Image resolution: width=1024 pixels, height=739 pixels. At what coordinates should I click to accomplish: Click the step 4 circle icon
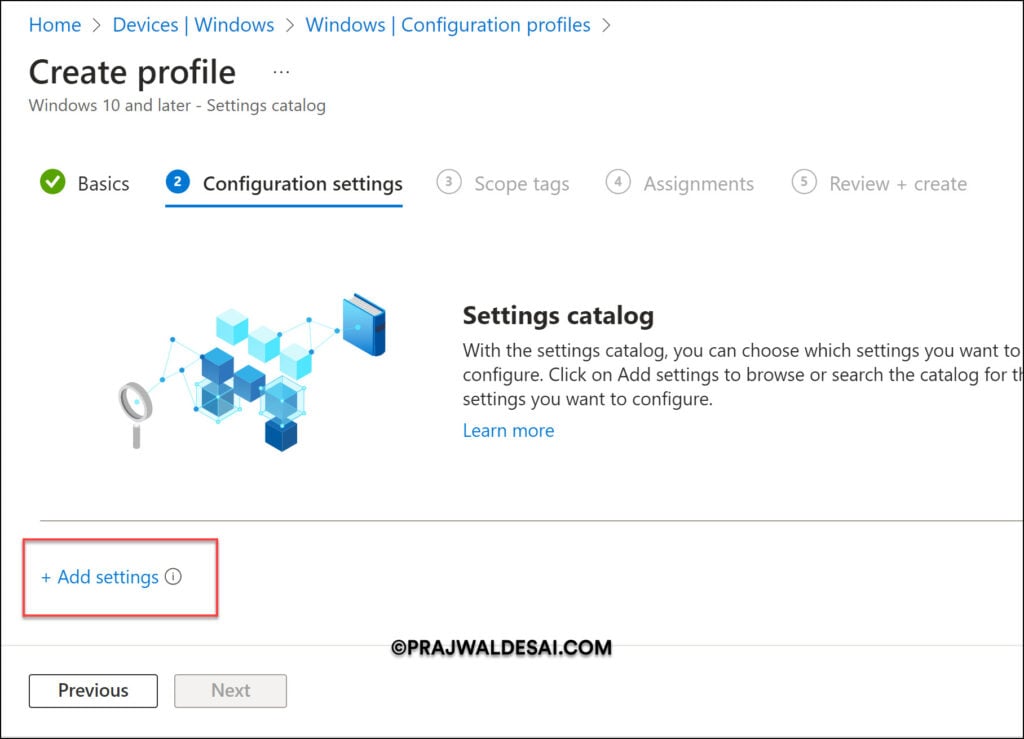click(618, 182)
